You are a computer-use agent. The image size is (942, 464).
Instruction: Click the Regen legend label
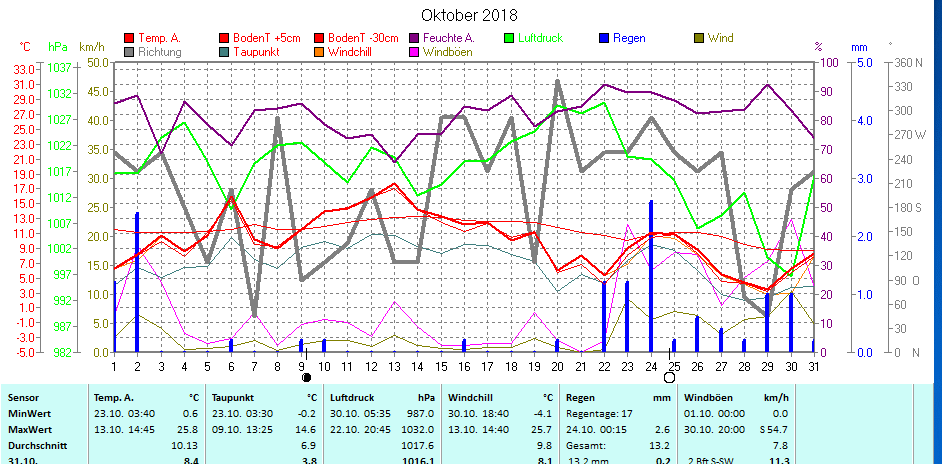coord(629,38)
